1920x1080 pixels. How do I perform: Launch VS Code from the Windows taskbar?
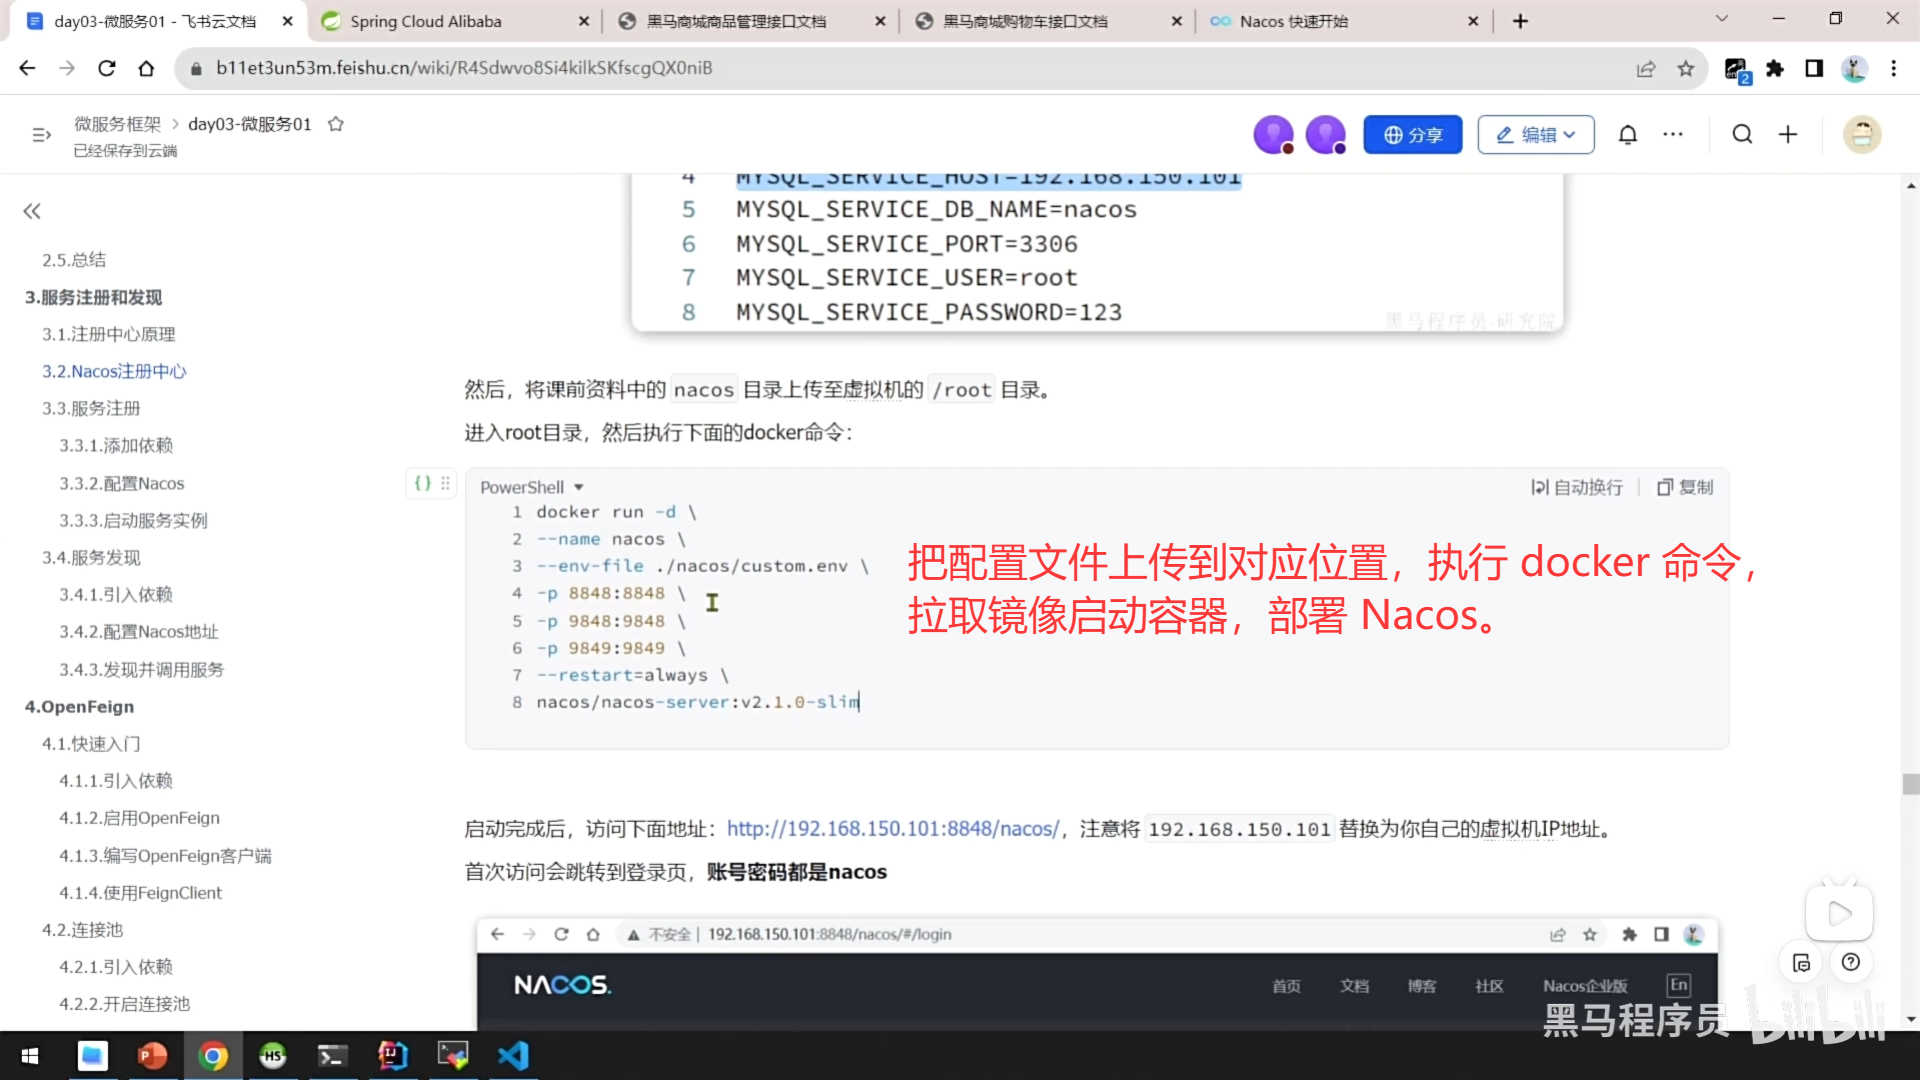(x=513, y=1055)
